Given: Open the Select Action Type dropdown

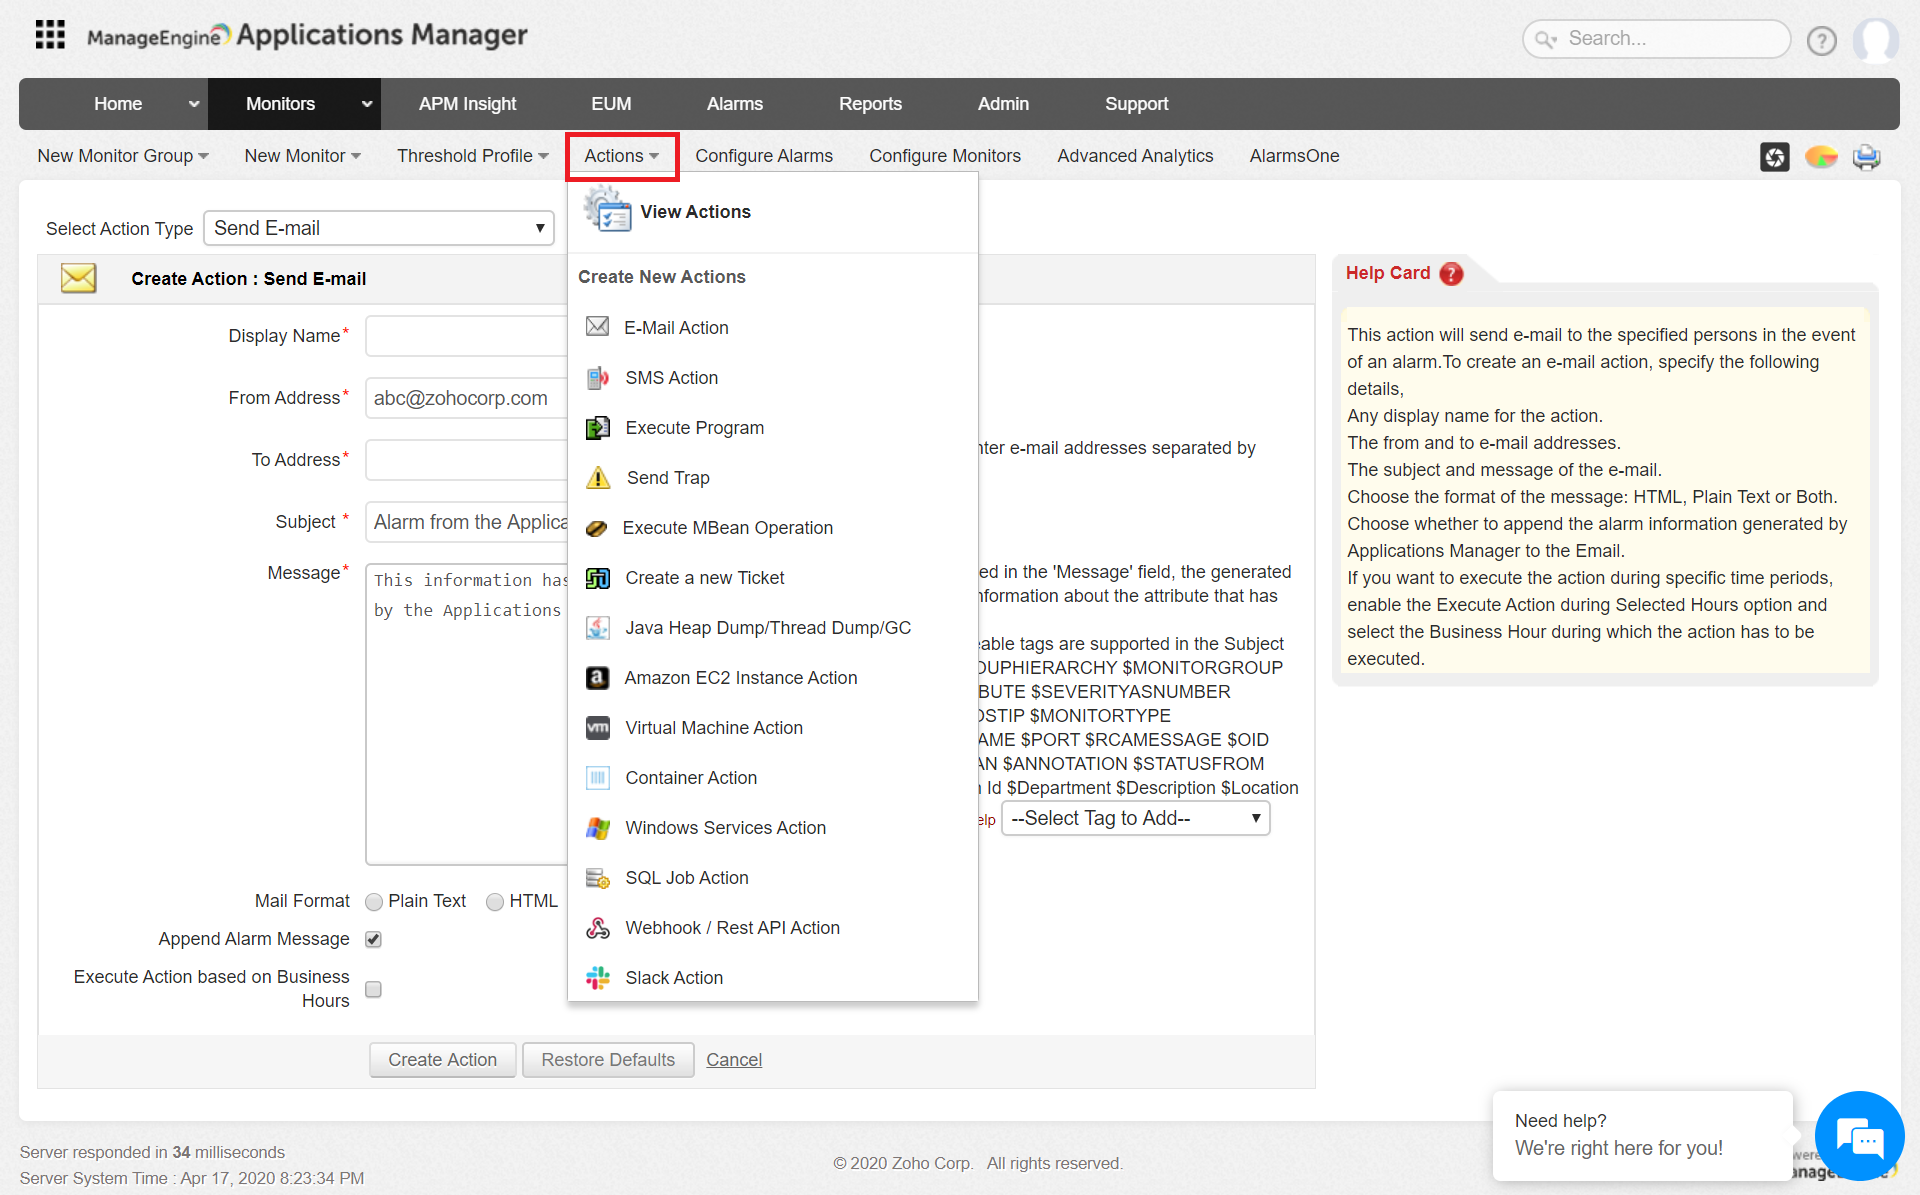Looking at the screenshot, I should [379, 228].
